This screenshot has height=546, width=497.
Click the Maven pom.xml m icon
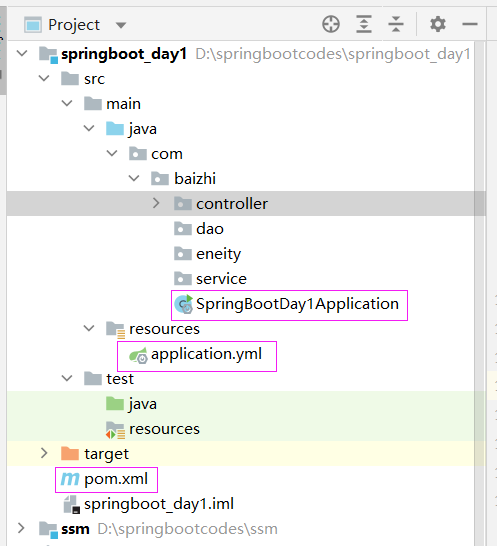click(70, 479)
